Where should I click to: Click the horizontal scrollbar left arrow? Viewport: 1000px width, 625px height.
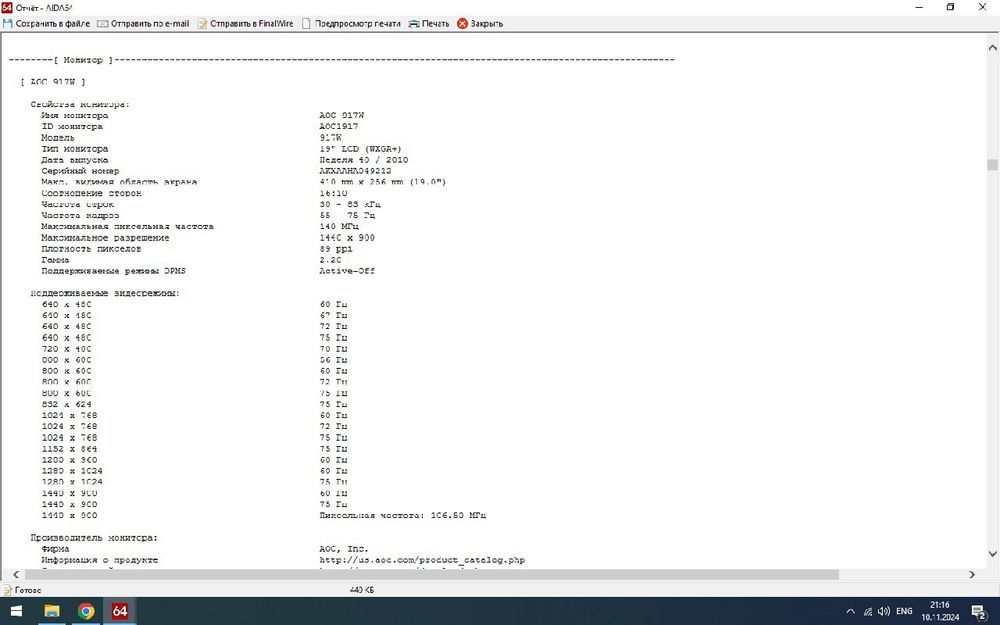point(16,575)
